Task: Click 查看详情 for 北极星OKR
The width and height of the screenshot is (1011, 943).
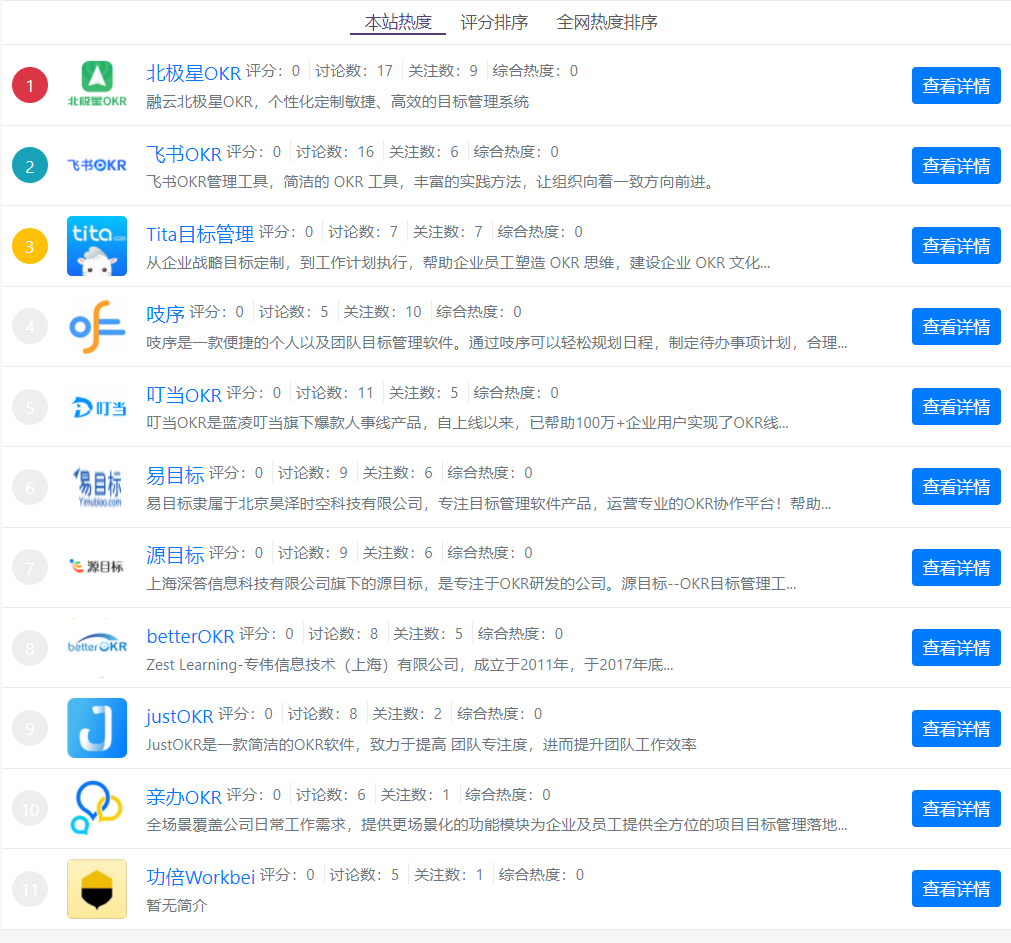Action: coord(956,85)
